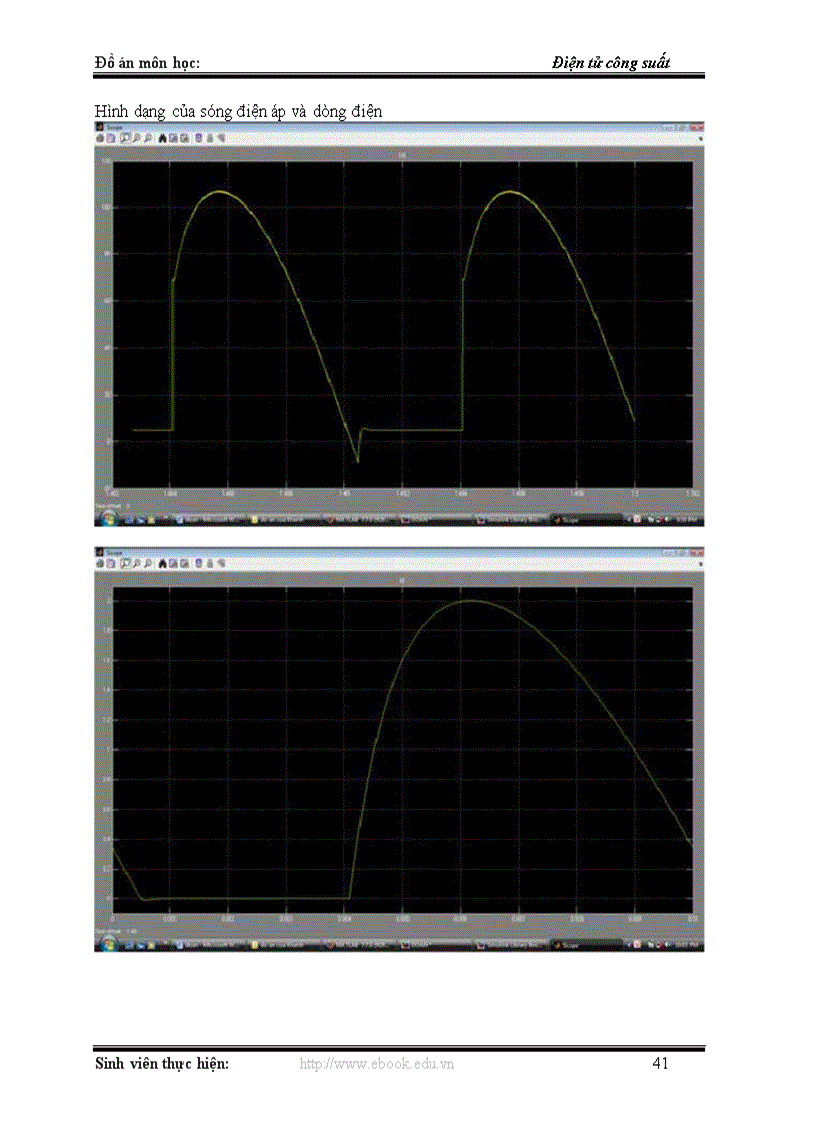Image resolution: width=816 pixels, height=1123 pixels.
Task: Click Restore axes settings in upper Scope
Action: [x=184, y=141]
